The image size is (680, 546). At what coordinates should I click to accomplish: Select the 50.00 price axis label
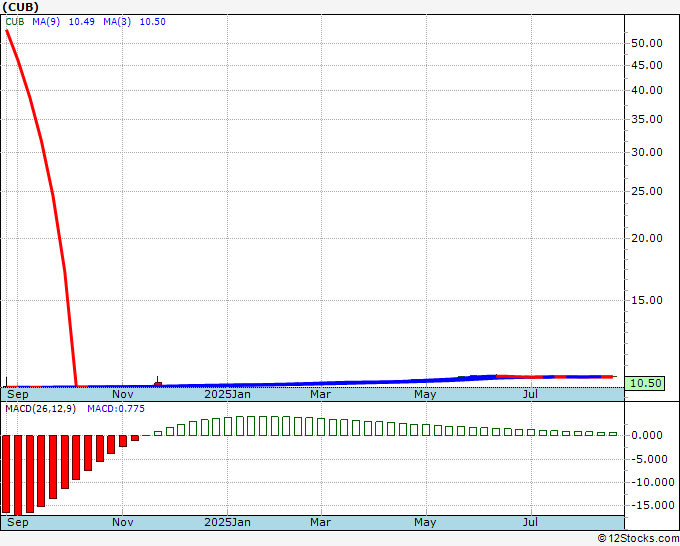647,43
